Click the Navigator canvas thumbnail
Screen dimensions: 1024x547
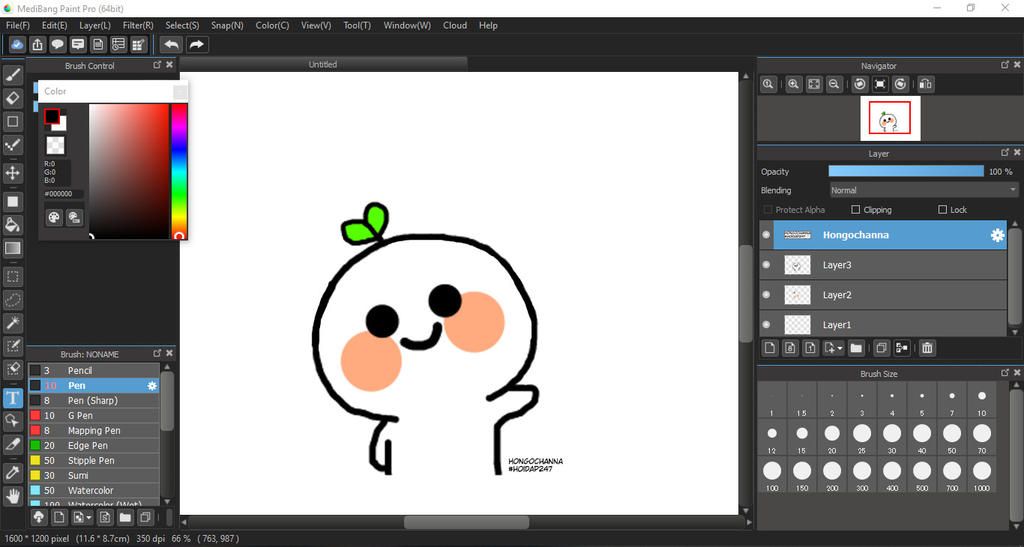pos(890,118)
